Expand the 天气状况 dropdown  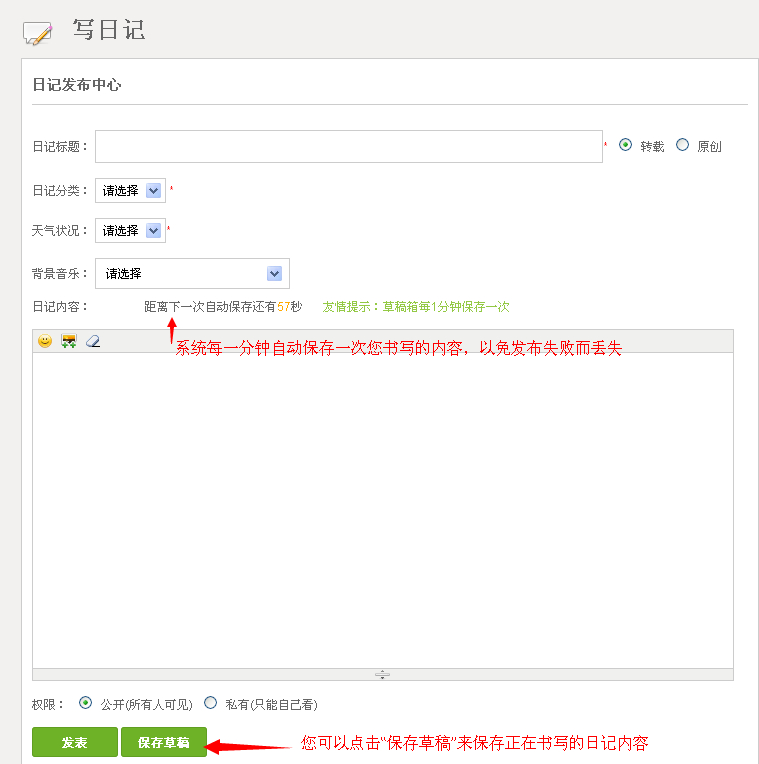[x=130, y=230]
